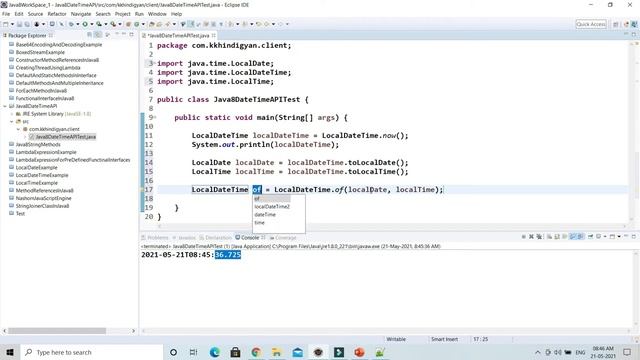The height and width of the screenshot is (360, 640).
Task: Click the Save toolbar icon
Action: coord(19,24)
